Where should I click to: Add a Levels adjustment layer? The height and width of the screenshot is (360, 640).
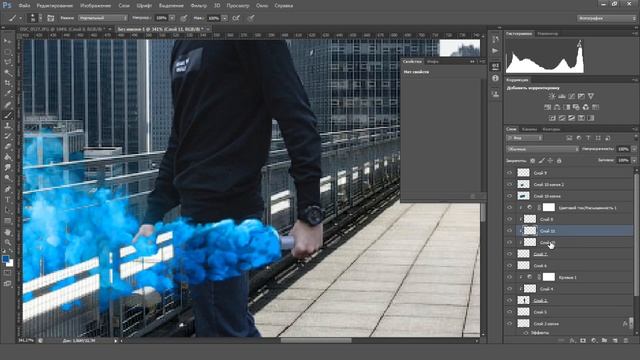[562, 96]
